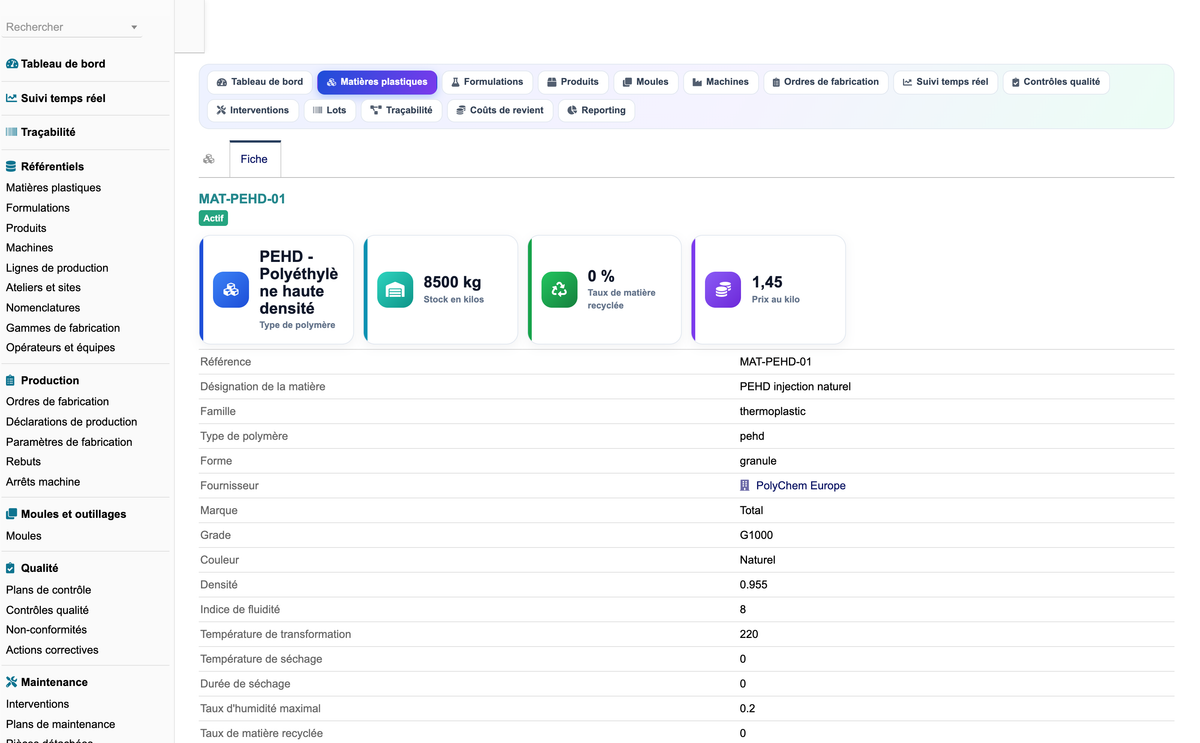Click the 1,45 price per kilo value
1200x743 pixels.
pyautogui.click(x=767, y=283)
